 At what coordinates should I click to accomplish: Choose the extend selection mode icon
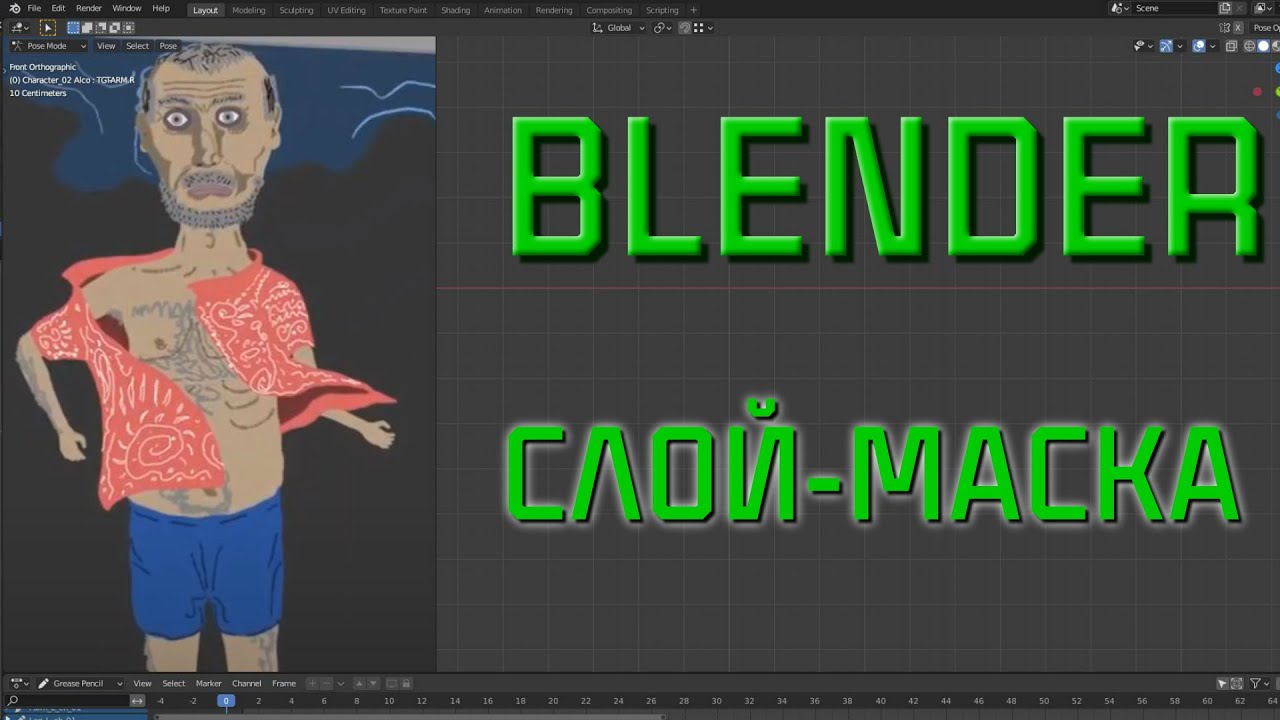click(87, 28)
